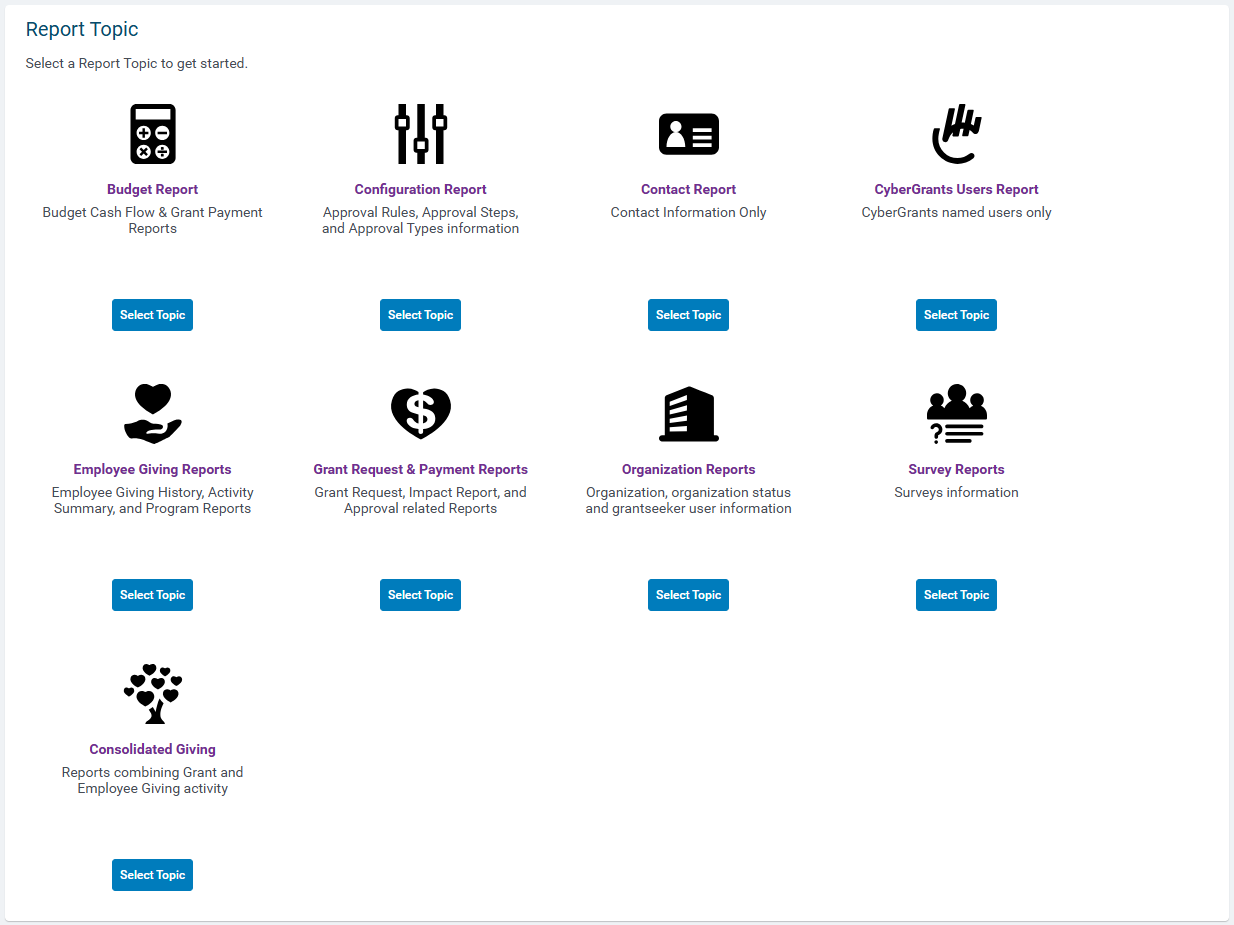Click the Contact Report ID card icon
Image resolution: width=1234 pixels, height=925 pixels.
point(689,134)
